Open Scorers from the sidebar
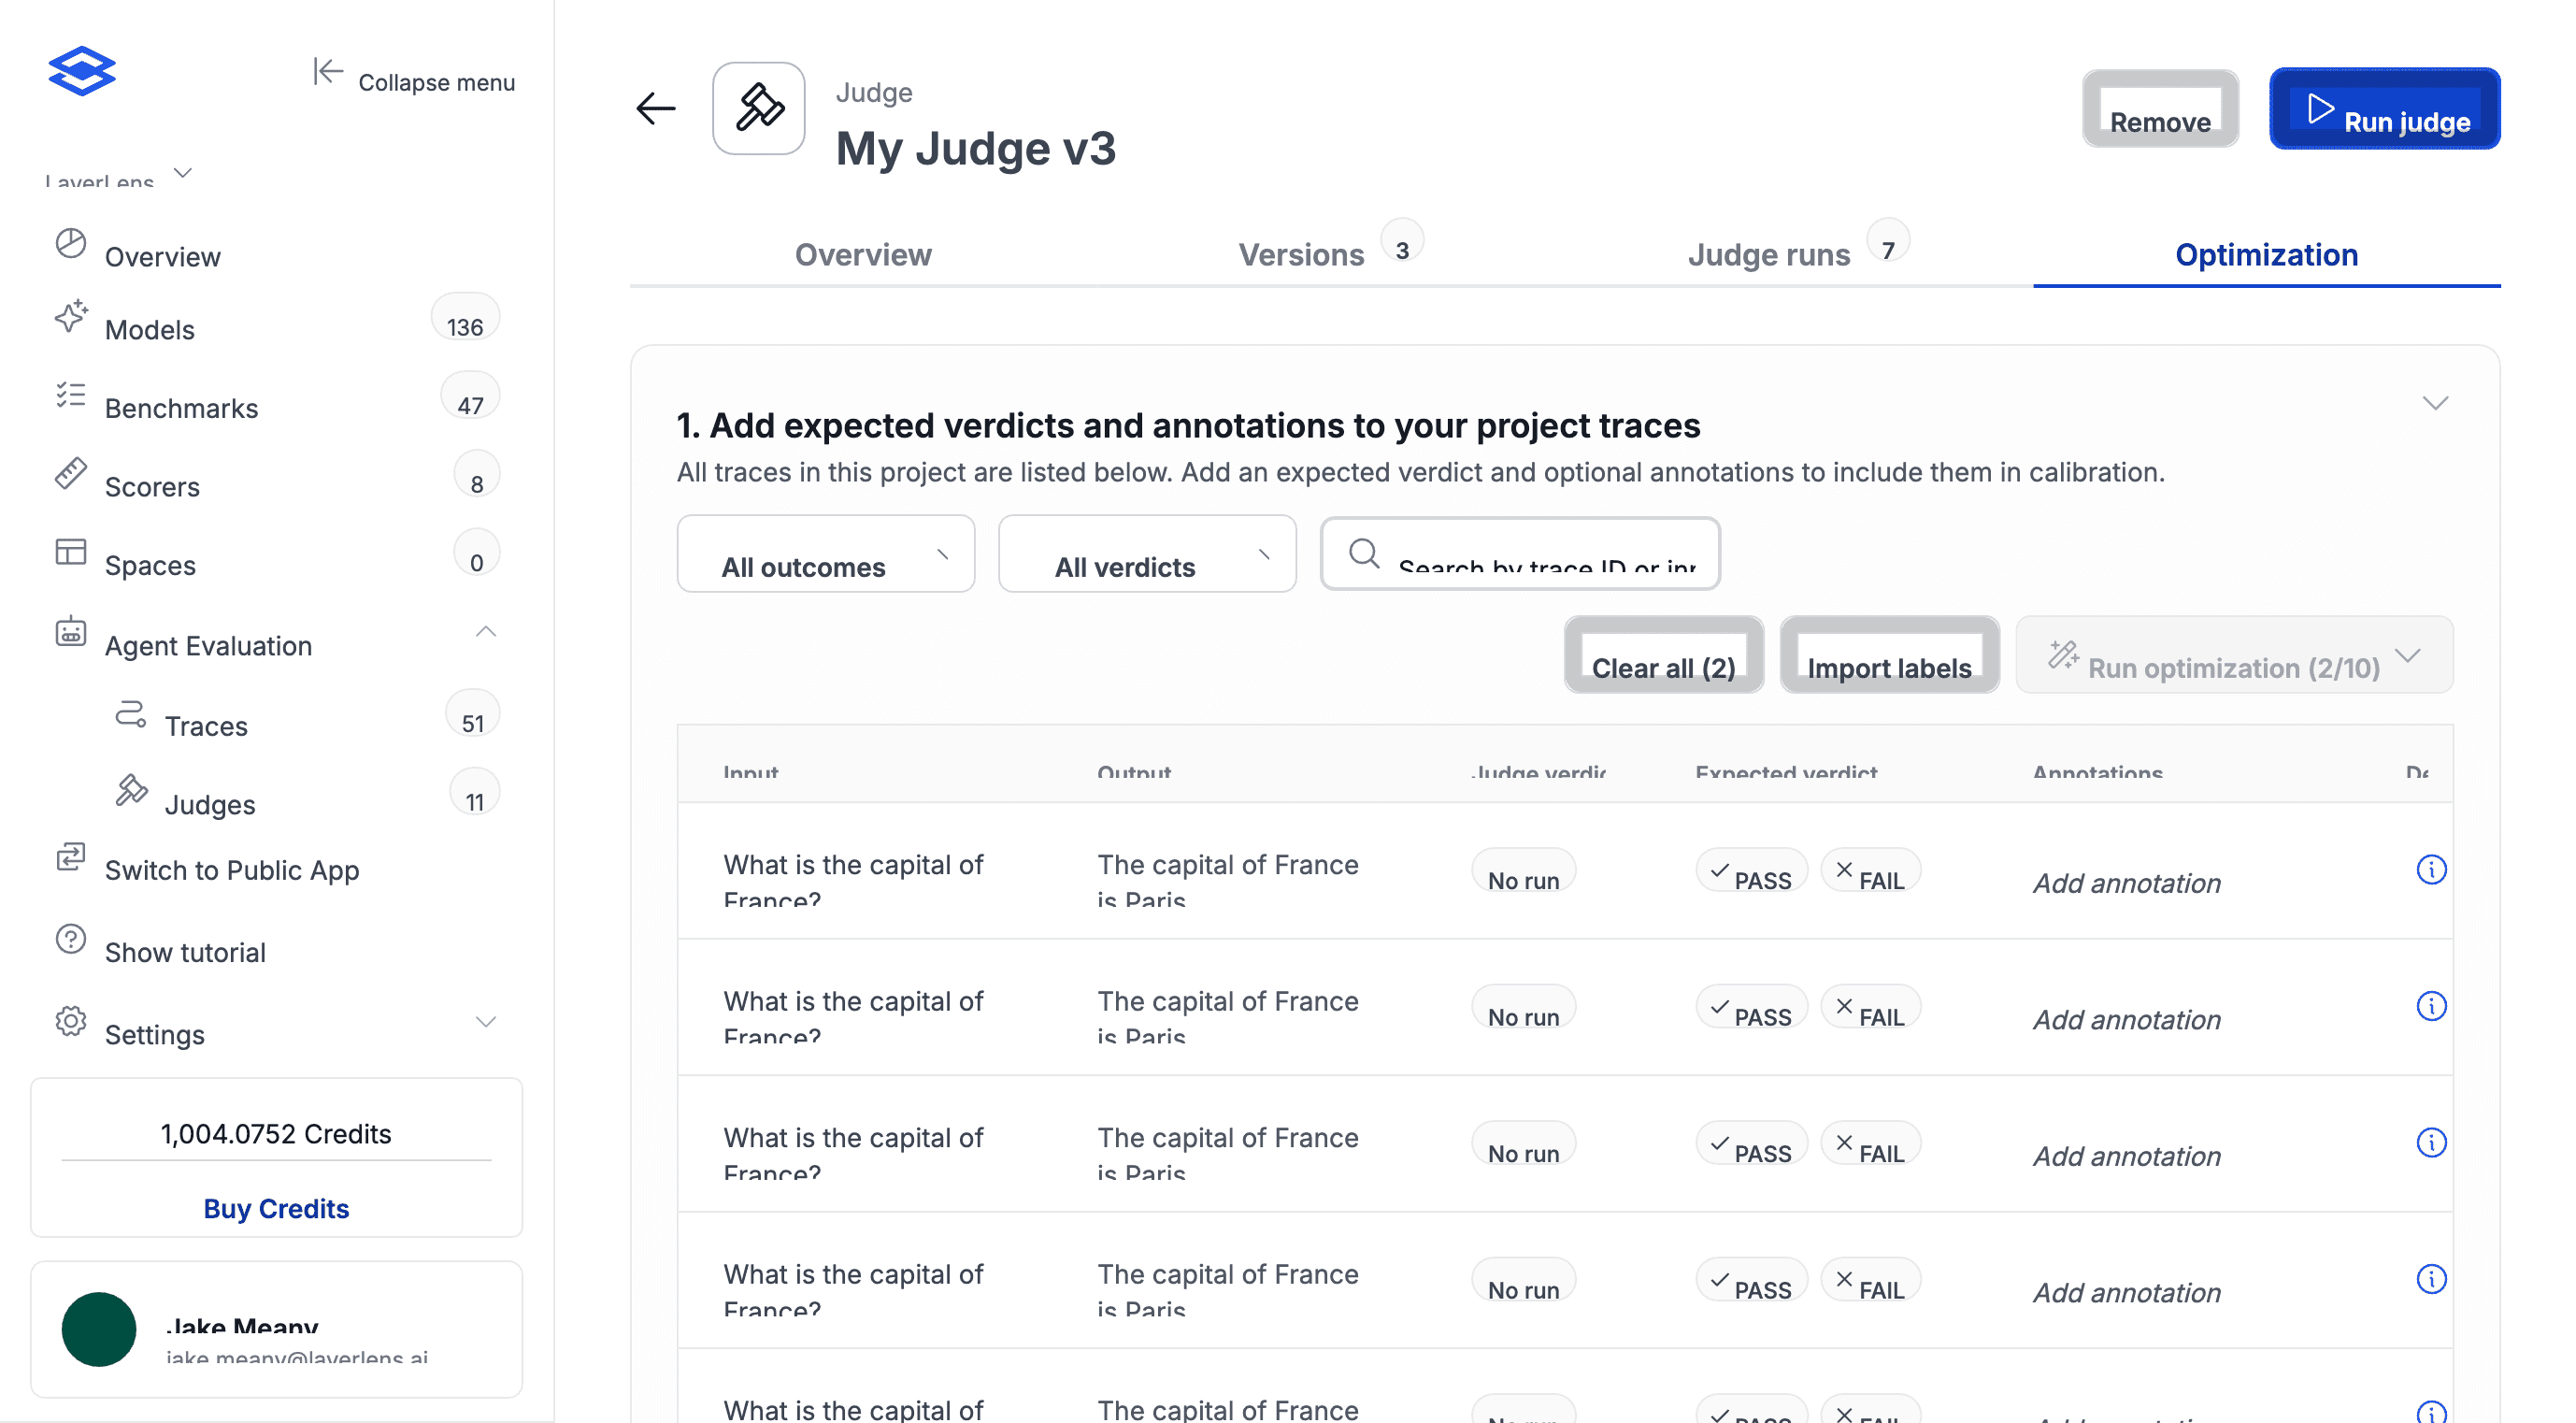 tap(152, 486)
